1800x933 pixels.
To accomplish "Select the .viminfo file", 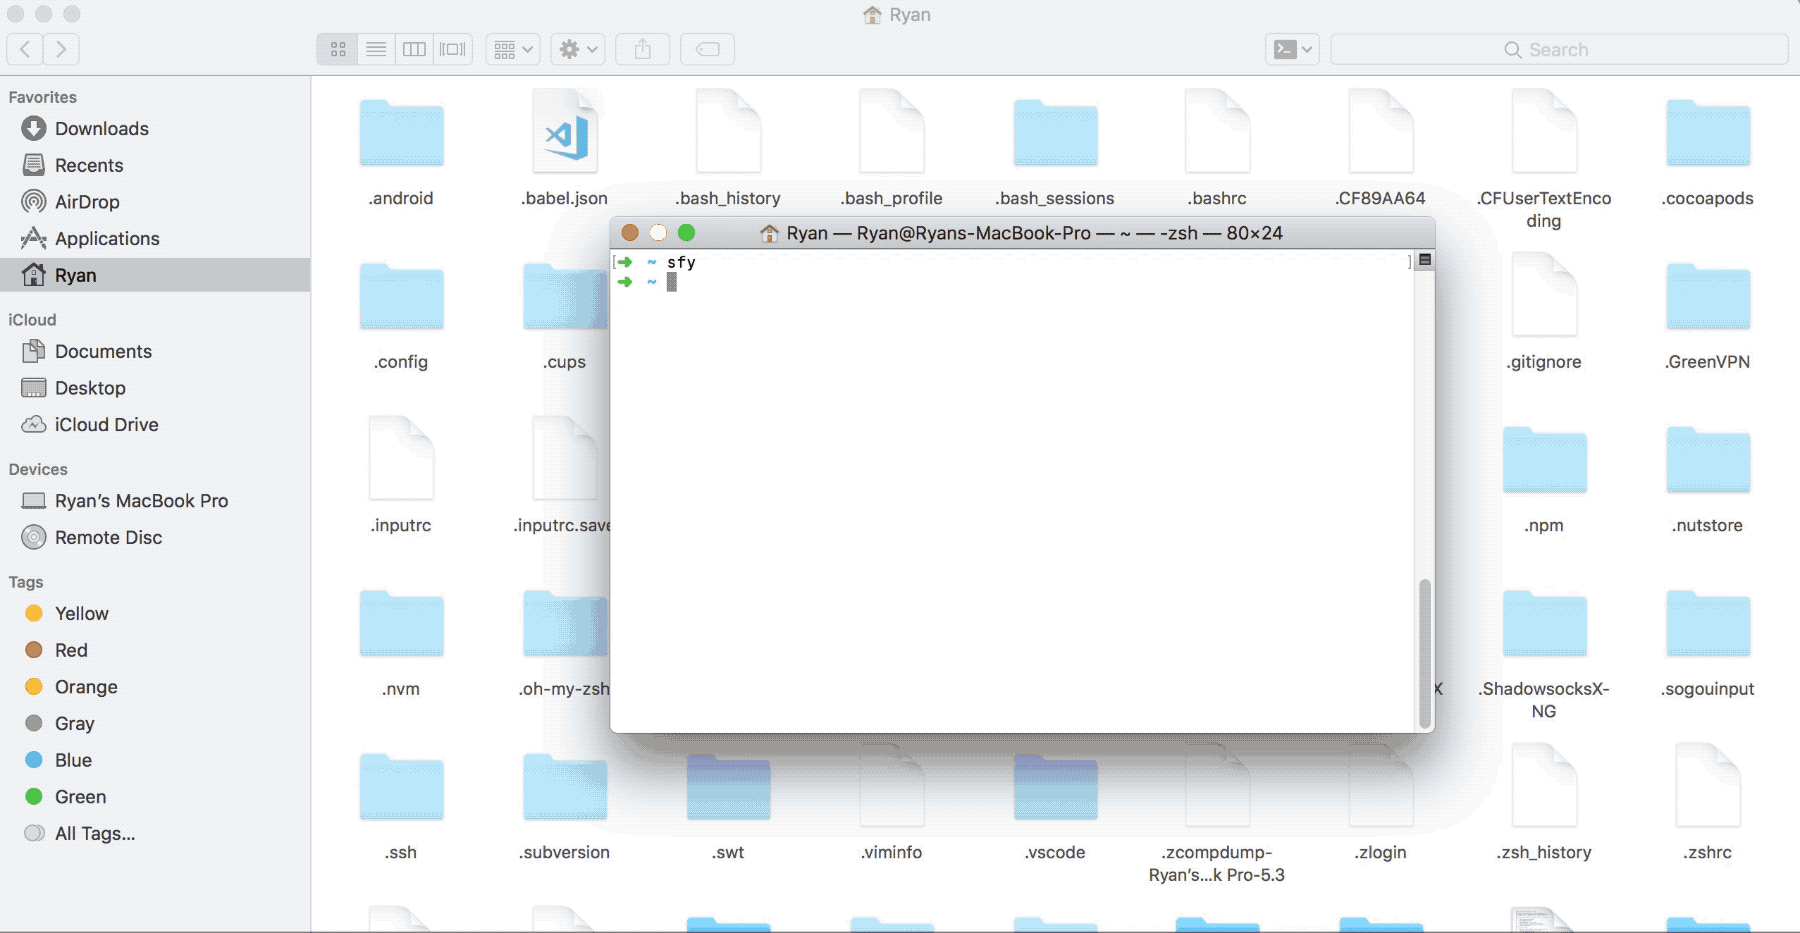I will 892,785.
